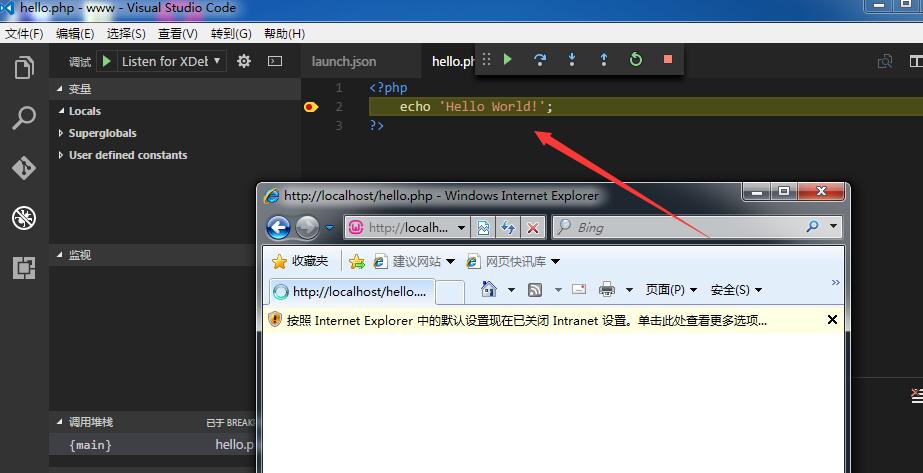Open 建议网站 link in IE favorites bar
Image resolution: width=923 pixels, height=473 pixels.
[414, 261]
